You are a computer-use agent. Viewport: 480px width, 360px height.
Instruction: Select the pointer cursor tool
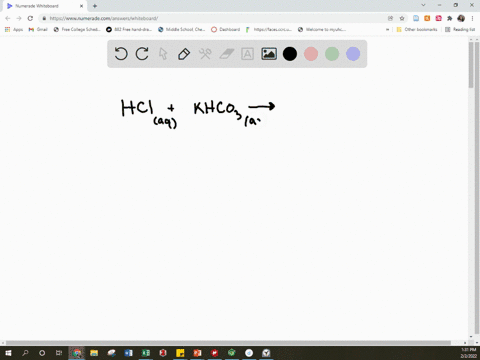pyautogui.click(x=163, y=54)
